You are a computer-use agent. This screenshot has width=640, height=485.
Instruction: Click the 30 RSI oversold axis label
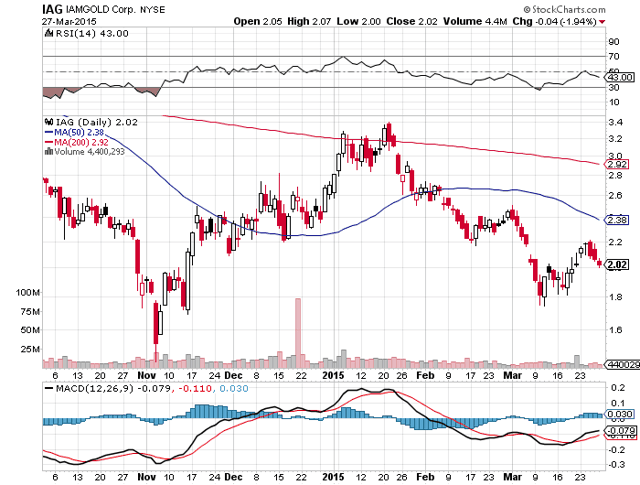[614, 87]
